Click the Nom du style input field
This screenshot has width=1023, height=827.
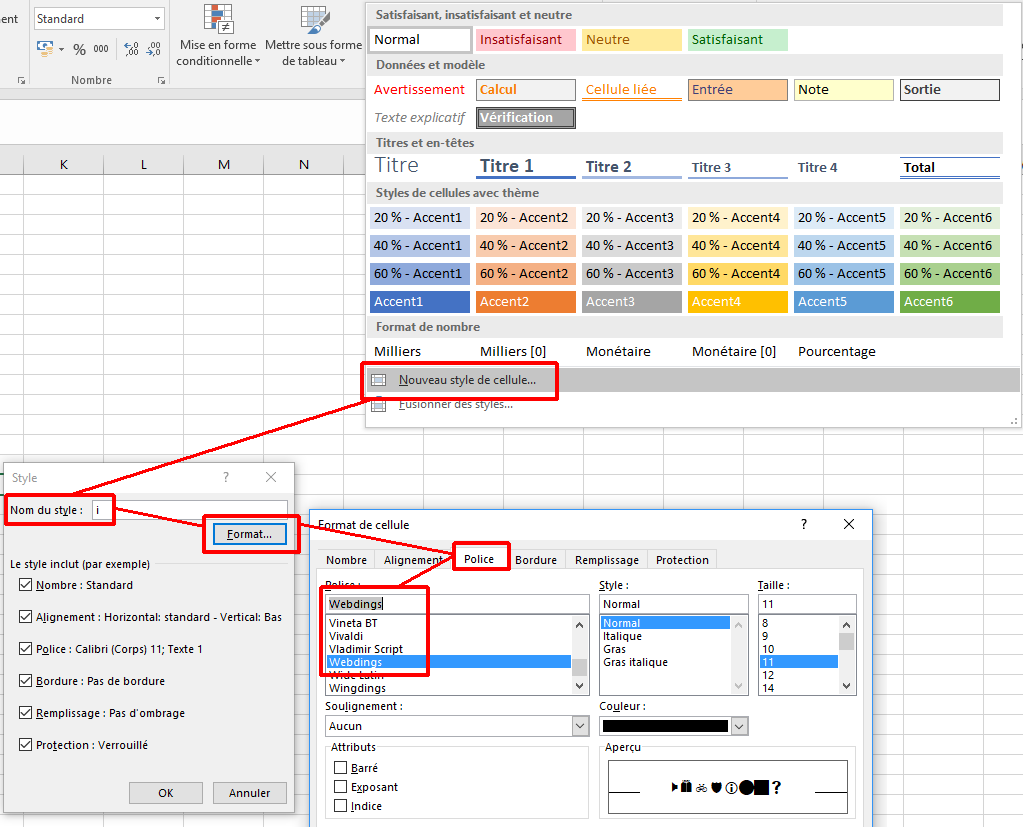[x=189, y=510]
